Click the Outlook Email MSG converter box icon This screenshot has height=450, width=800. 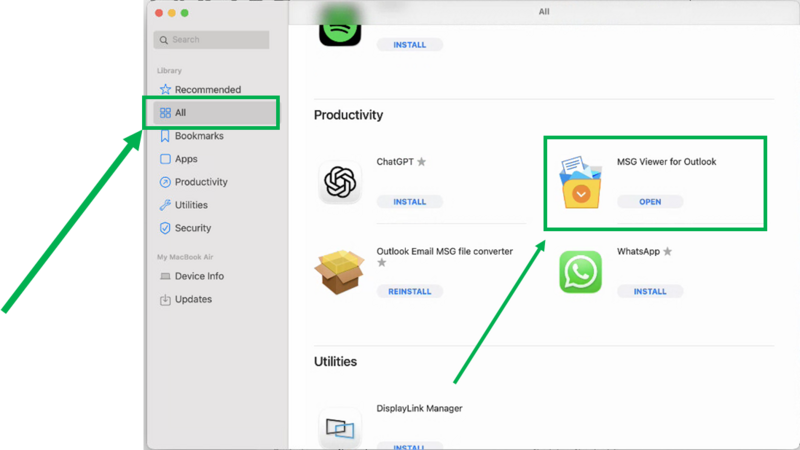pyautogui.click(x=341, y=272)
